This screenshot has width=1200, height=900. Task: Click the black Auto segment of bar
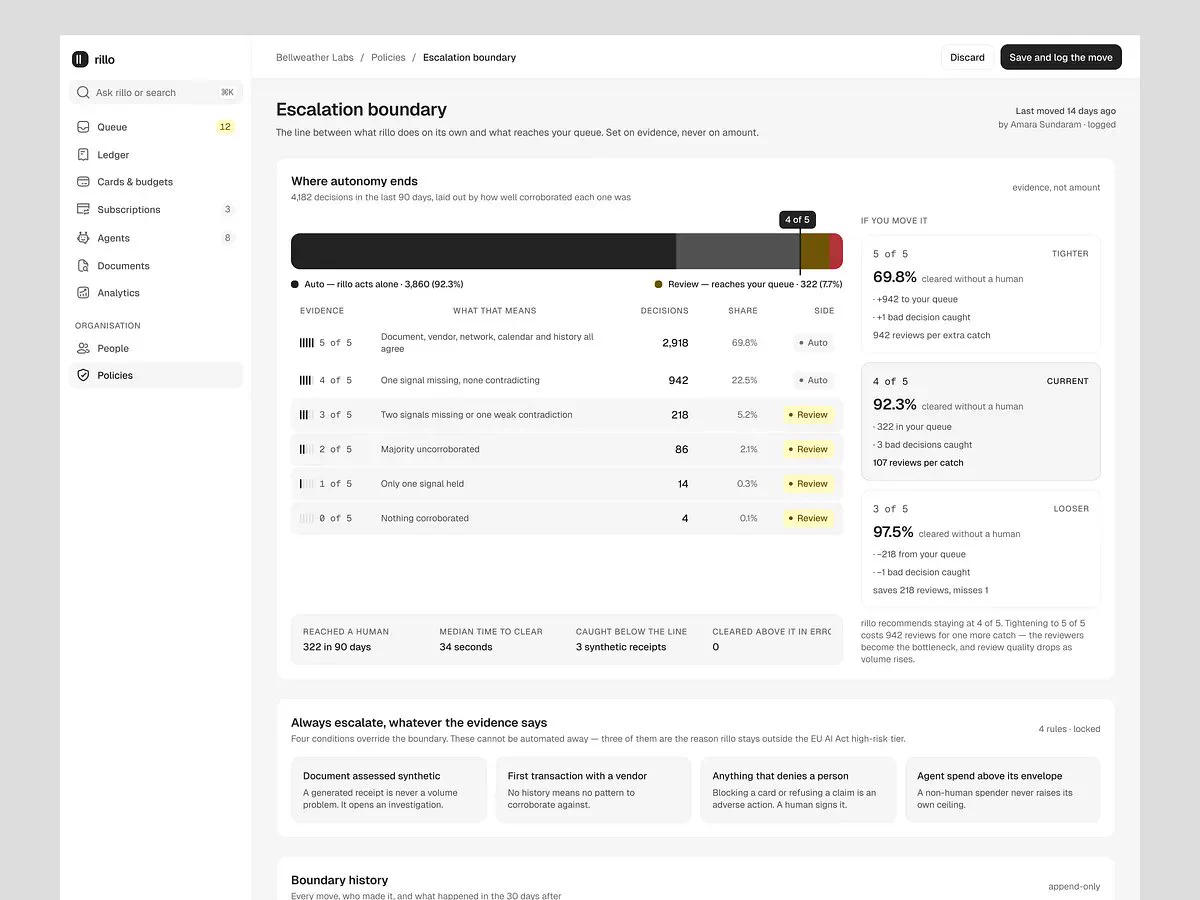(x=483, y=251)
